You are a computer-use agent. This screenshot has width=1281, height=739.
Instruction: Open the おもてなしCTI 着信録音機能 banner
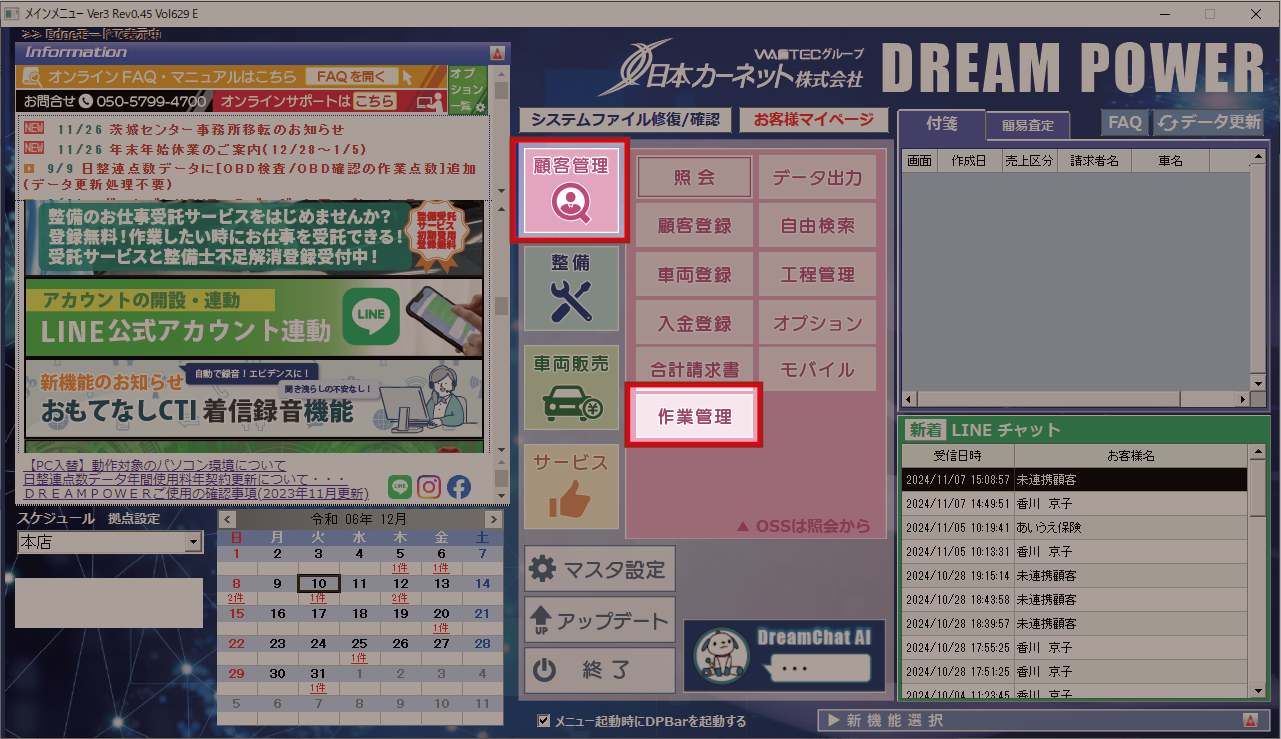pyautogui.click(x=254, y=399)
